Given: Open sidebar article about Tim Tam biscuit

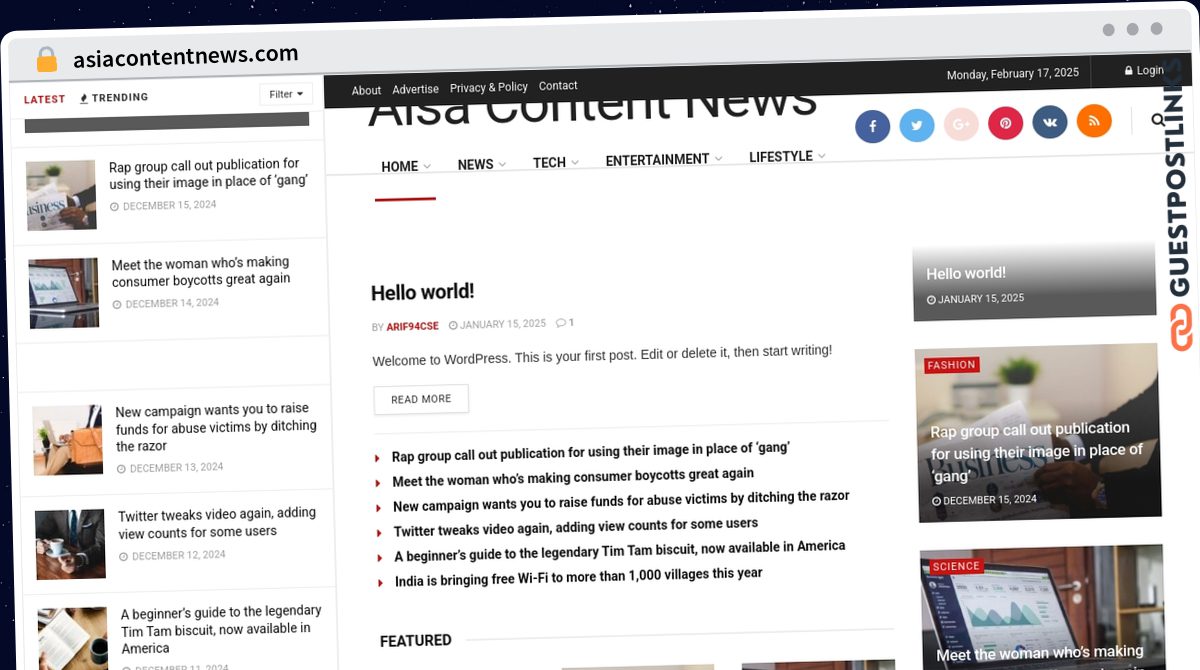Looking at the screenshot, I should (221, 629).
